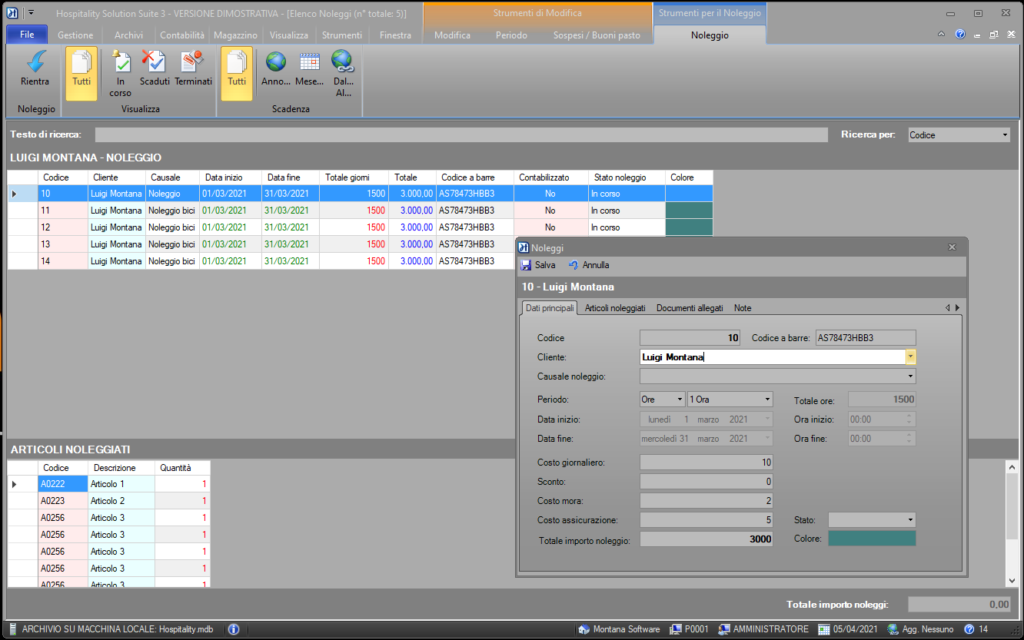The image size is (1024, 640).
Task: Click AMMINISTRATORE user in status bar
Action: coord(763,630)
